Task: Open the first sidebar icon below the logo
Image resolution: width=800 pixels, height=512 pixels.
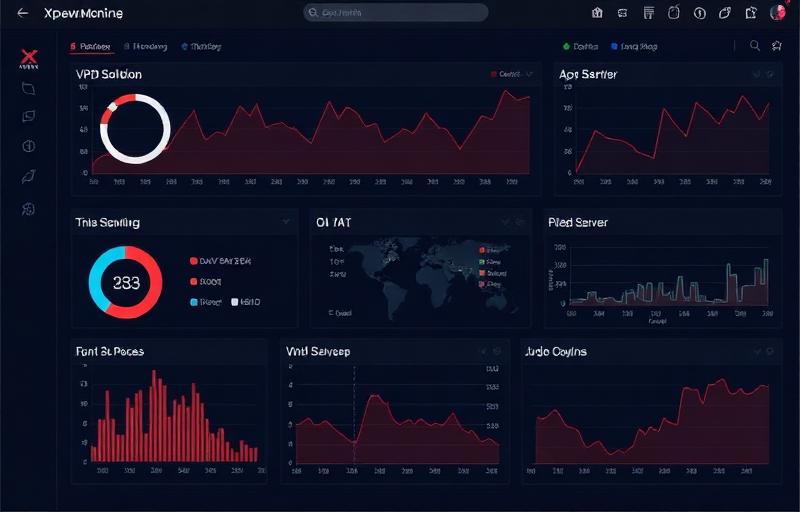Action: pos(29,88)
